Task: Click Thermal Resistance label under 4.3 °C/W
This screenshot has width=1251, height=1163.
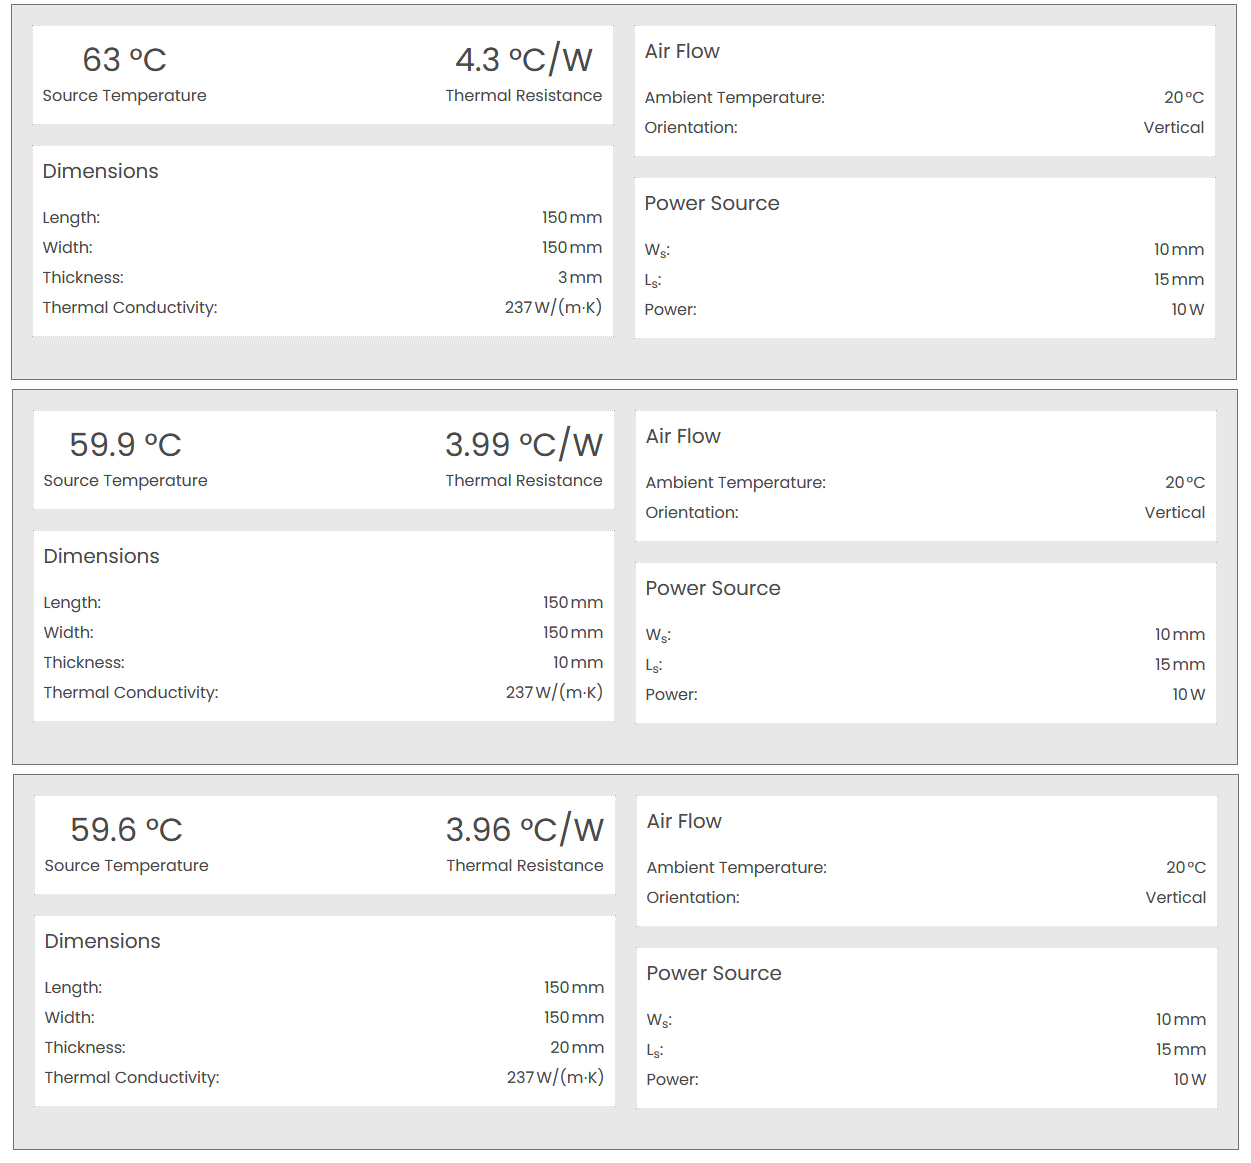Action: click(523, 96)
